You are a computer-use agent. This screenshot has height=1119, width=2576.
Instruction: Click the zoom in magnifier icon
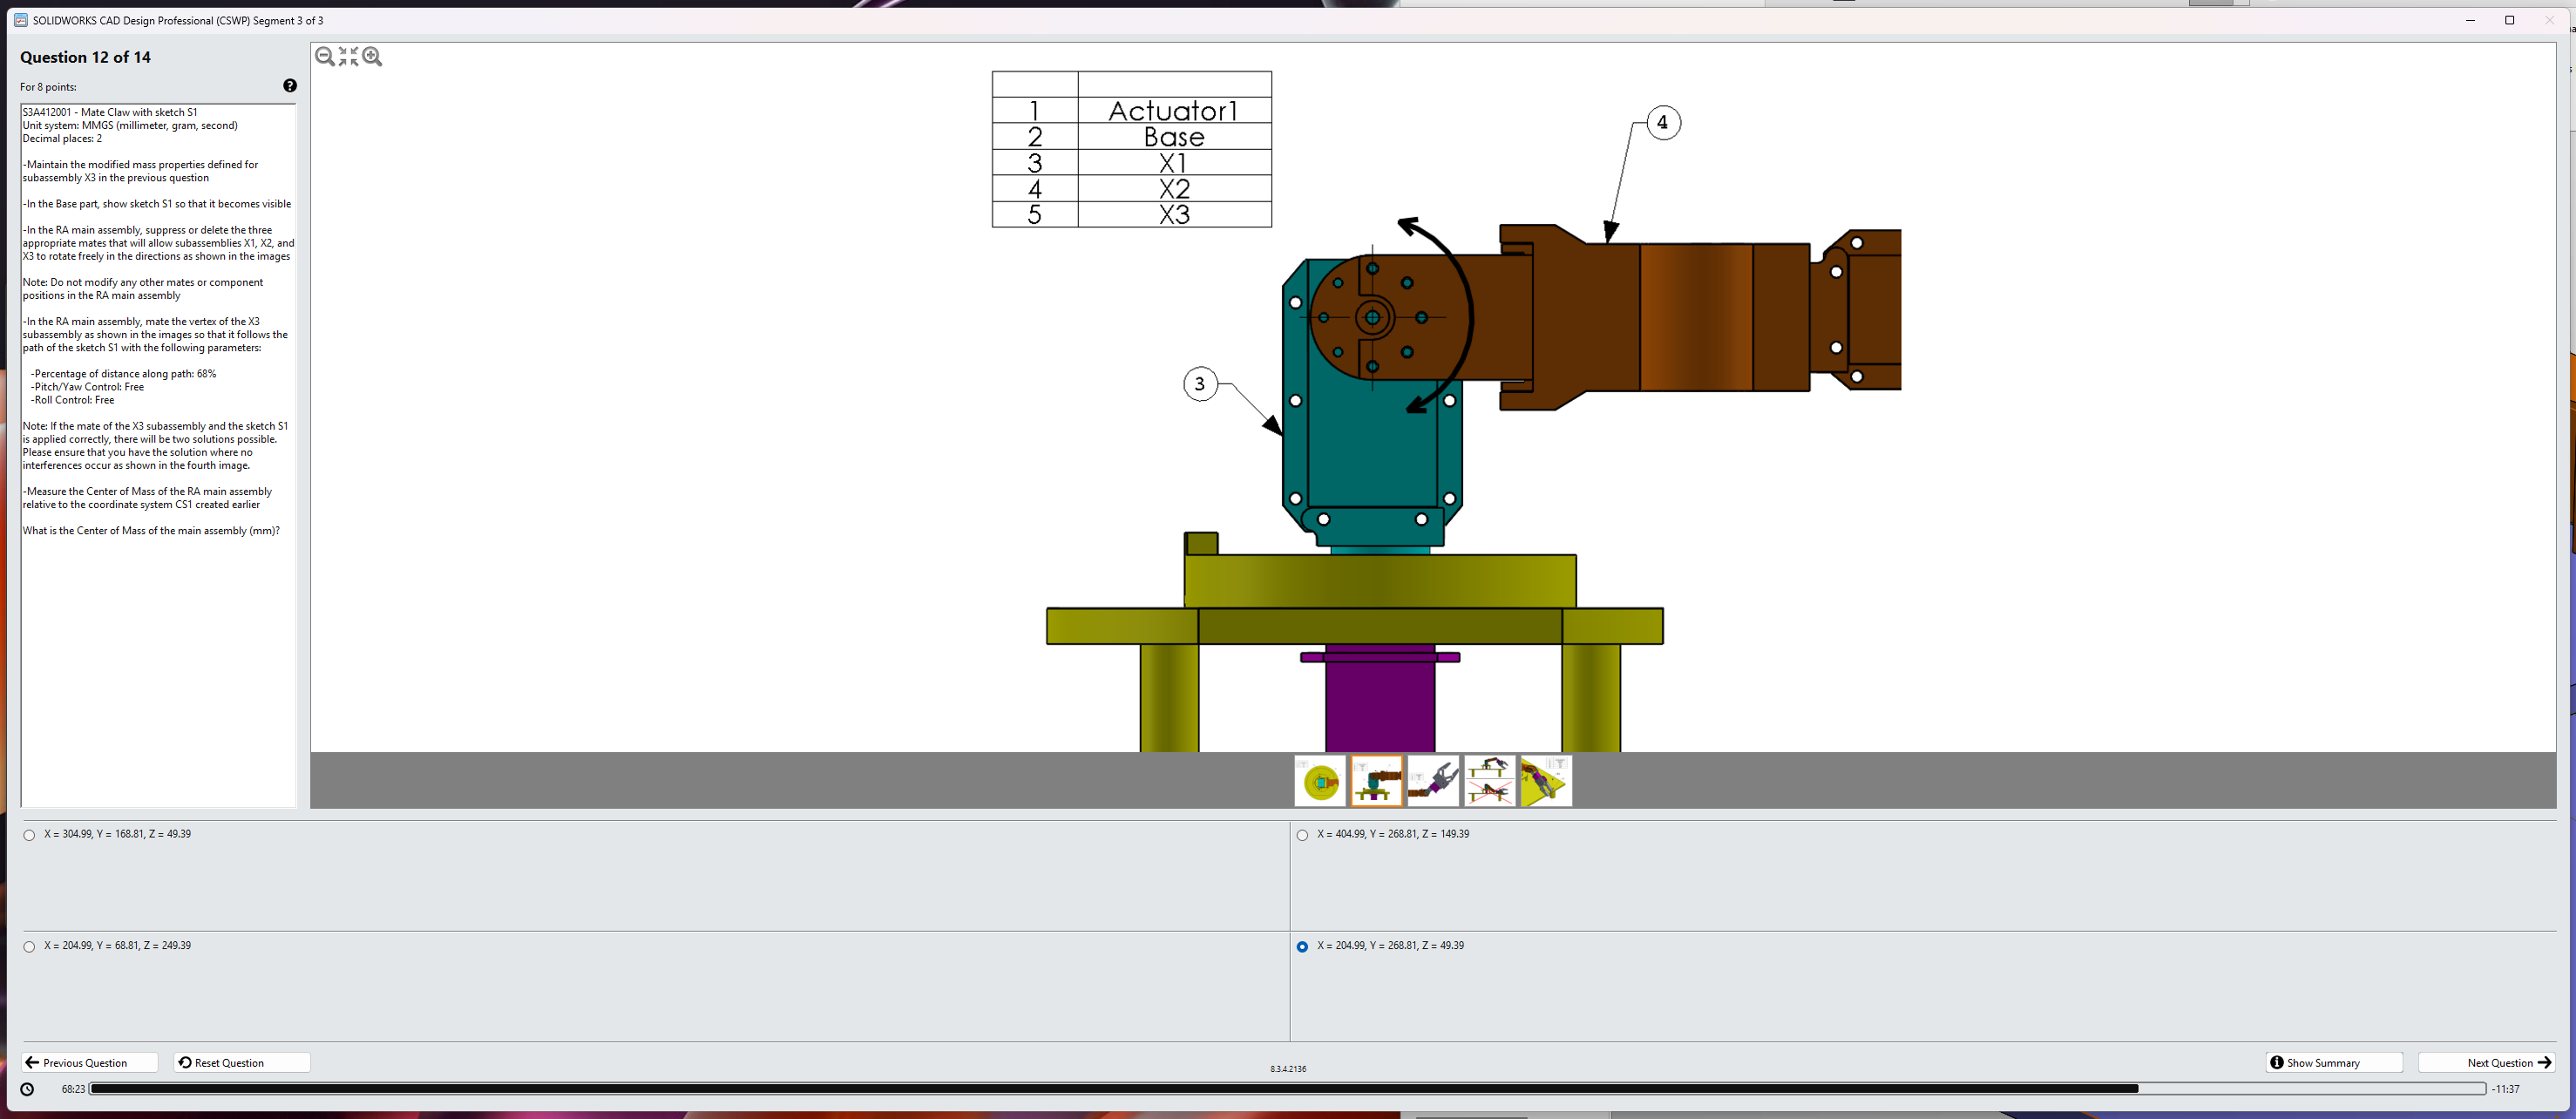(372, 57)
